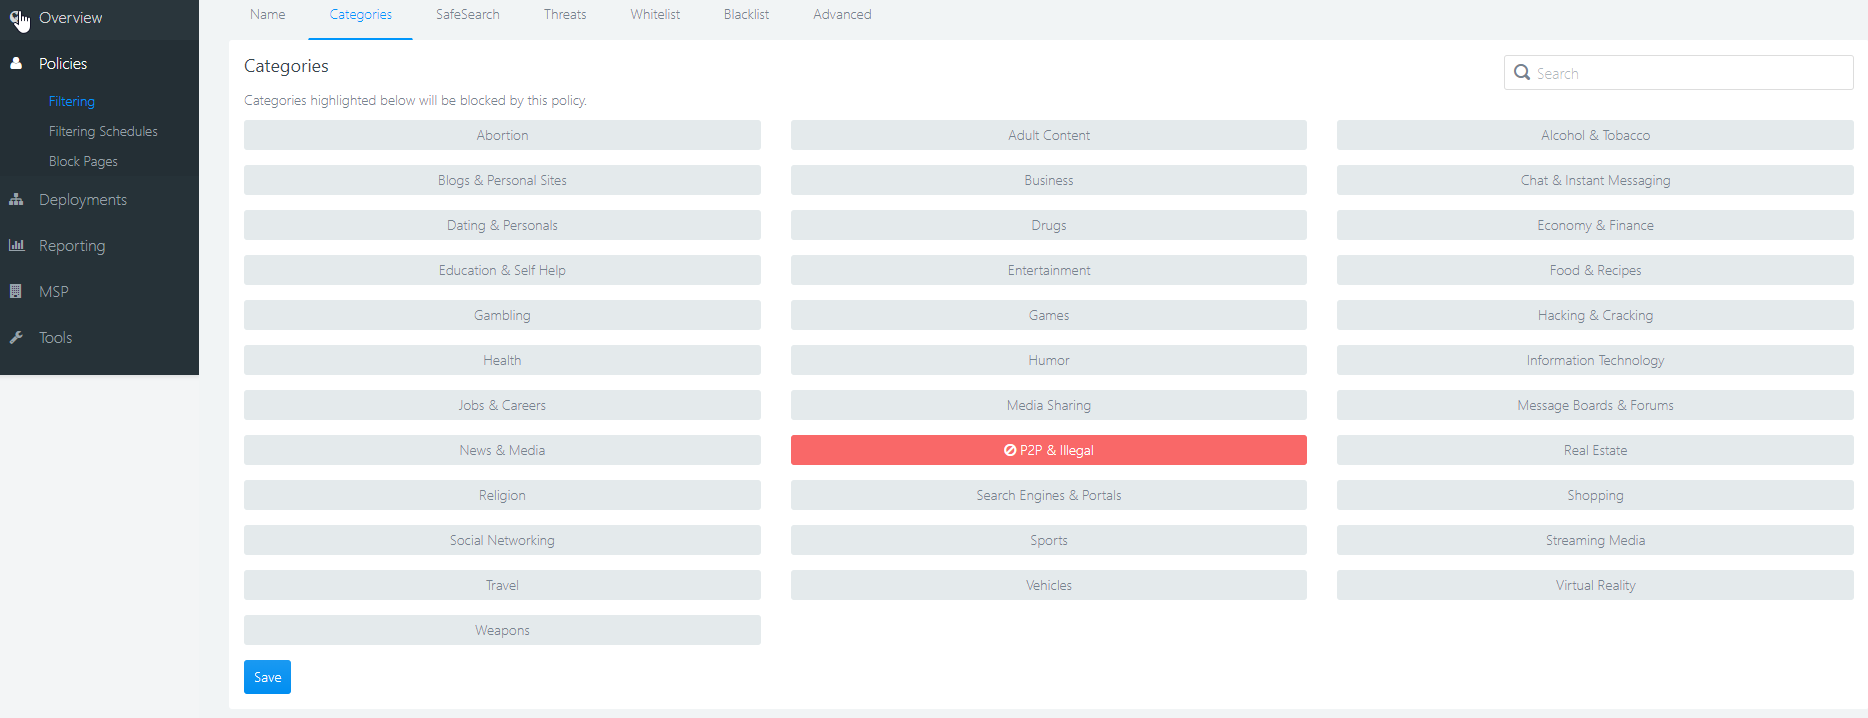Block the Social Networking category

pyautogui.click(x=502, y=540)
